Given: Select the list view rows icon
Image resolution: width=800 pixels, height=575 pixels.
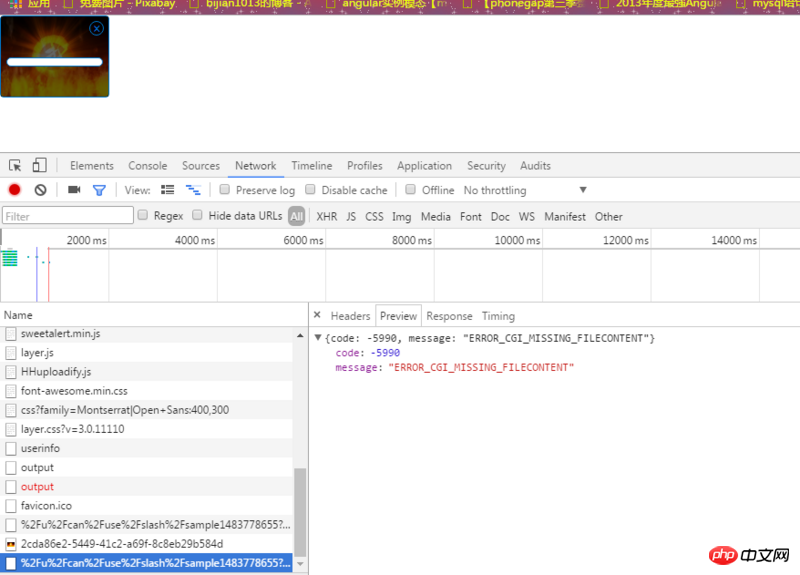Looking at the screenshot, I should (x=168, y=190).
